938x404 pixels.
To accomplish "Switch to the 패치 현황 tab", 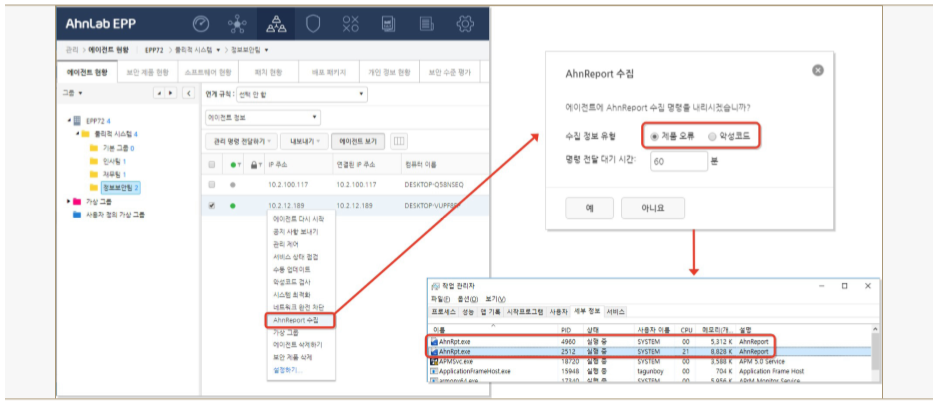I will click(267, 72).
